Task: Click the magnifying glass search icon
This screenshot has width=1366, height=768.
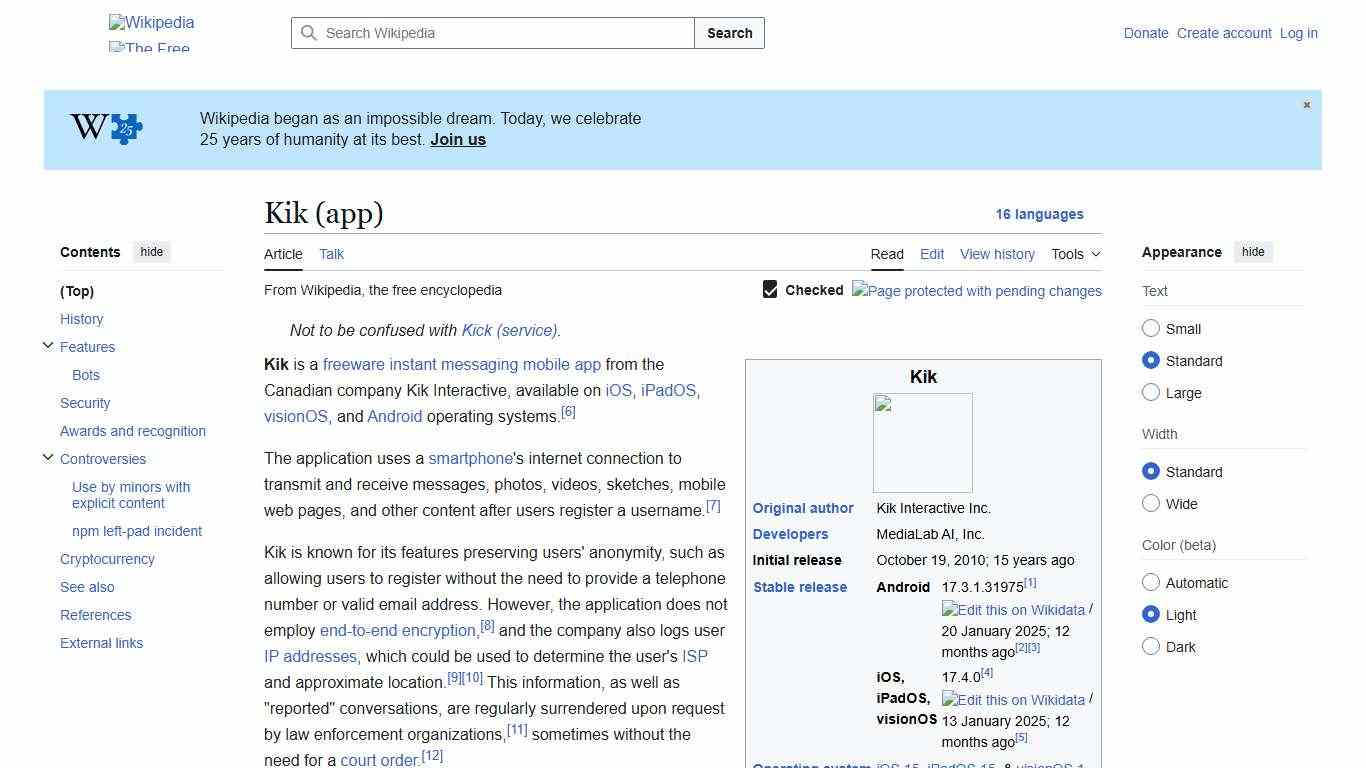Action: tap(309, 33)
